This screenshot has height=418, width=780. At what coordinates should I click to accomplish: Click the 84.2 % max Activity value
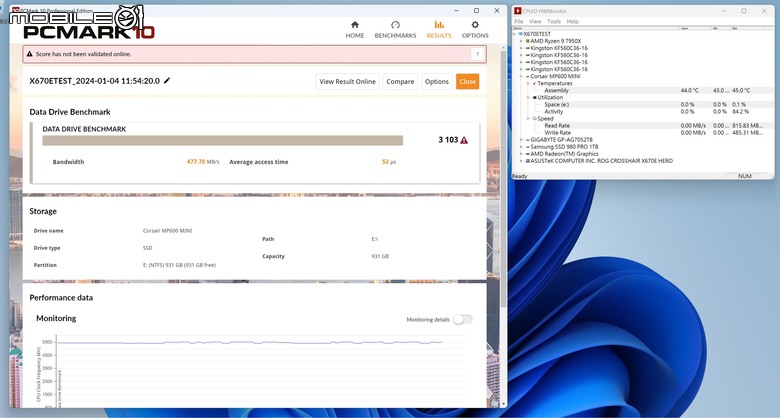point(740,111)
